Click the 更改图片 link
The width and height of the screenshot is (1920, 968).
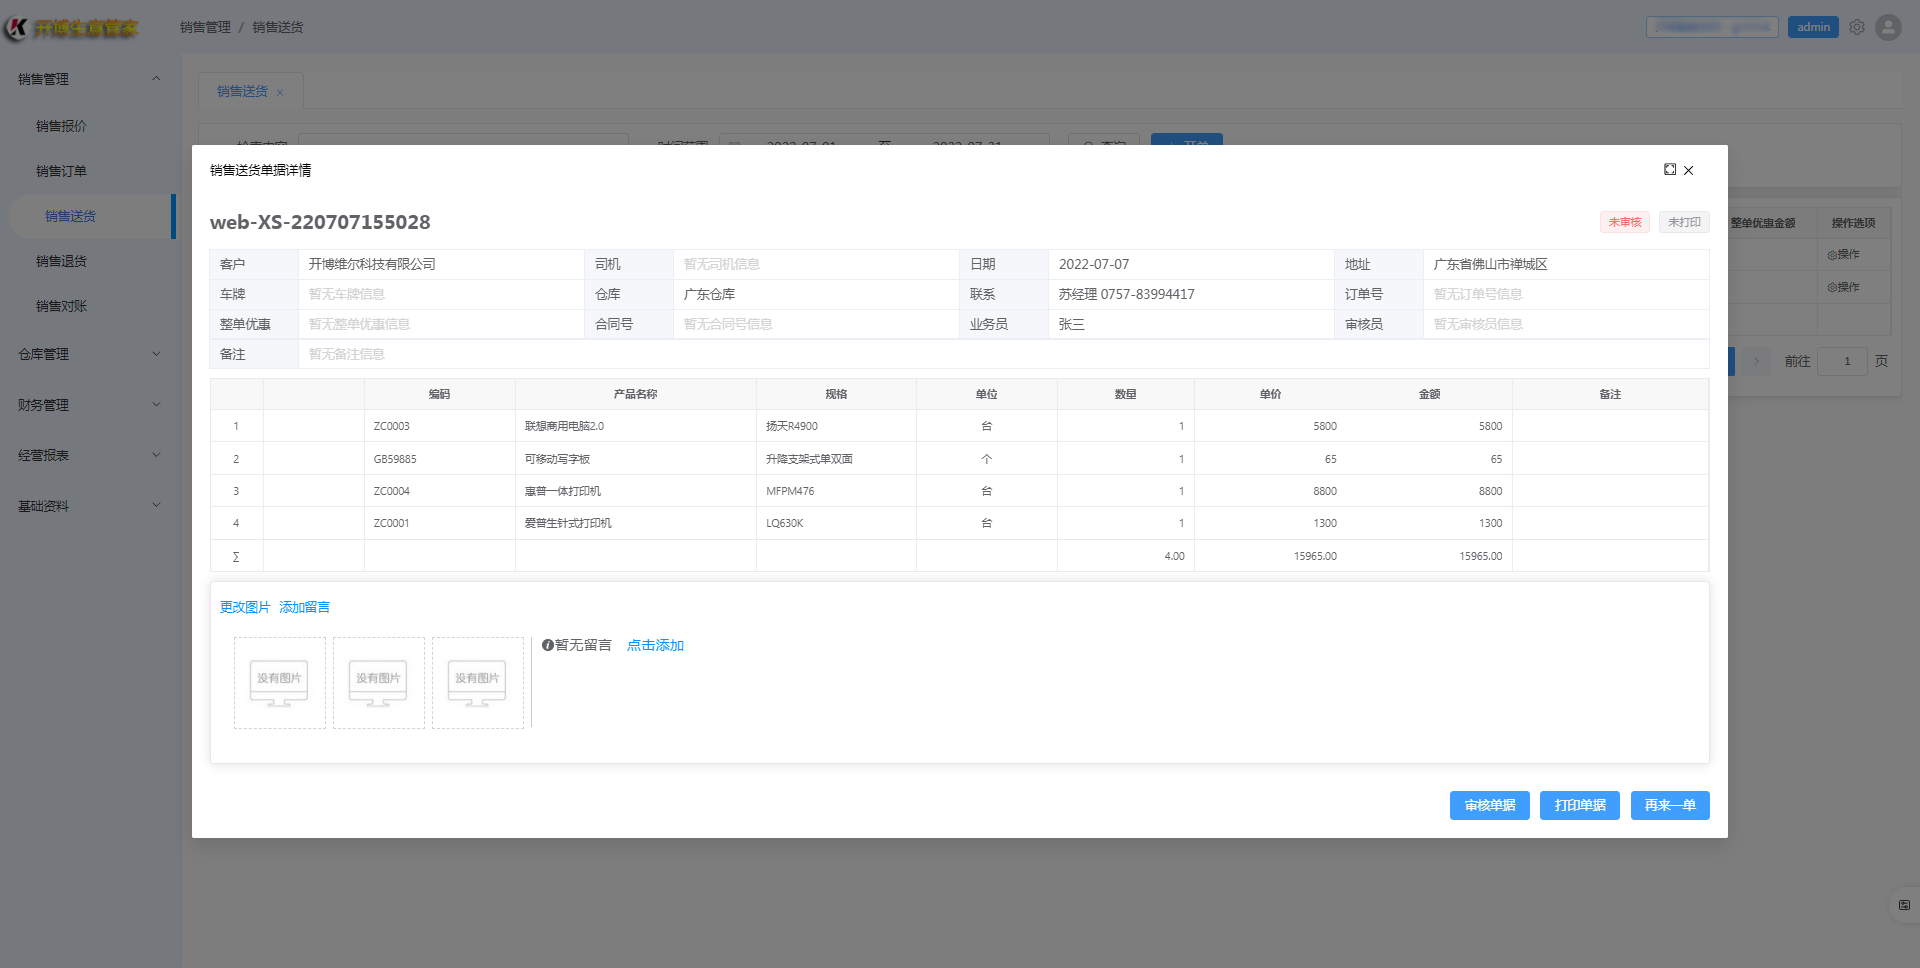(245, 607)
